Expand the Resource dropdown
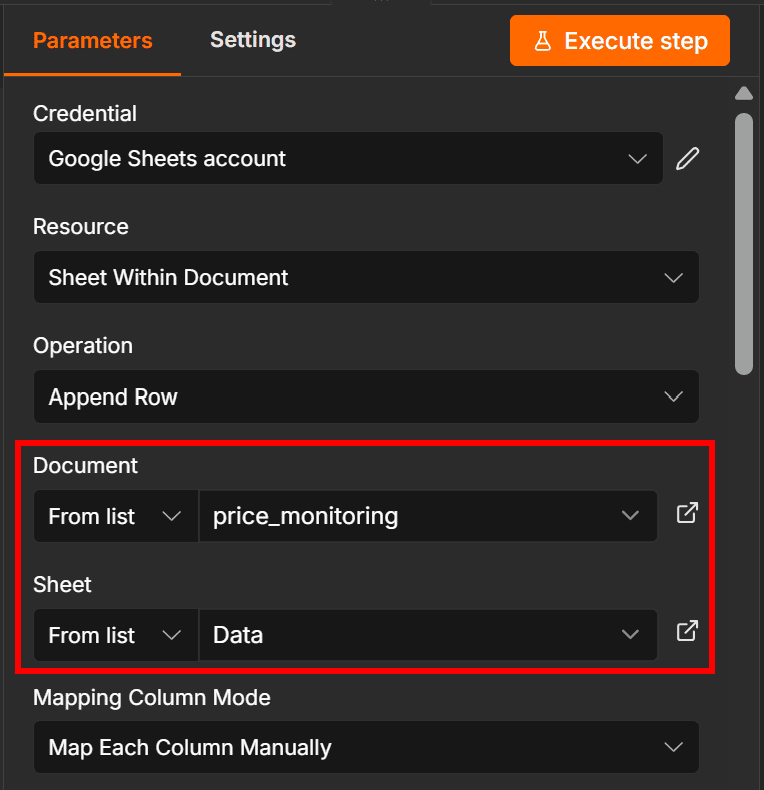This screenshot has width=764, height=790. (x=366, y=277)
